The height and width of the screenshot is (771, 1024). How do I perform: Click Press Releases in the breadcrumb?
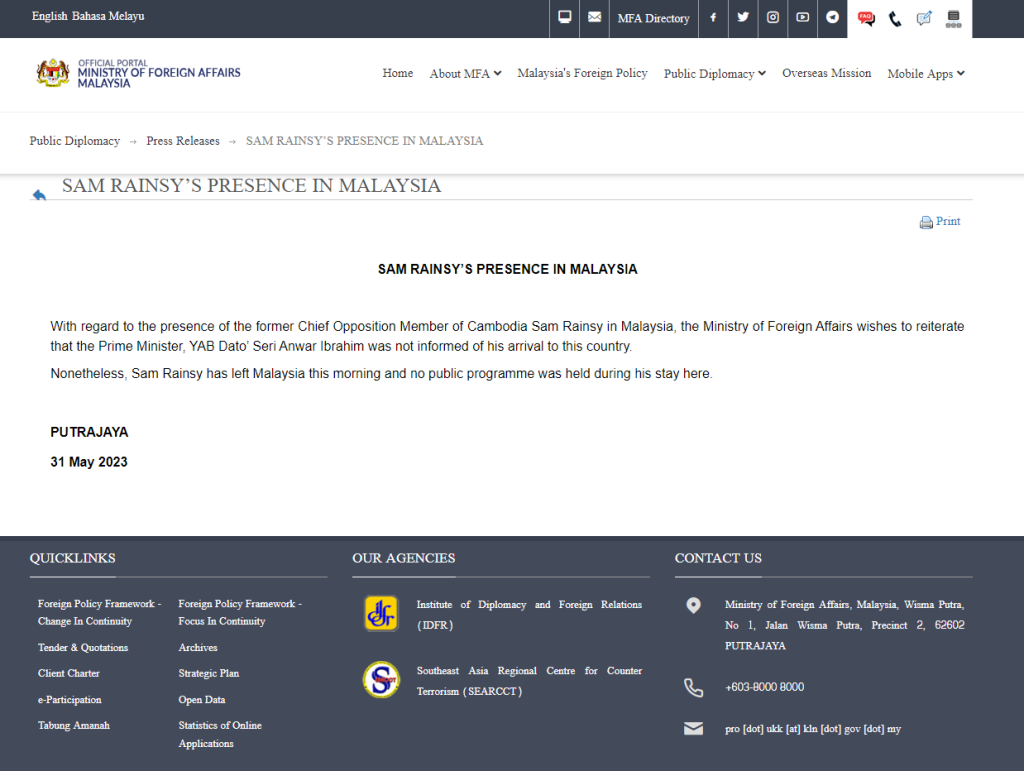183,141
